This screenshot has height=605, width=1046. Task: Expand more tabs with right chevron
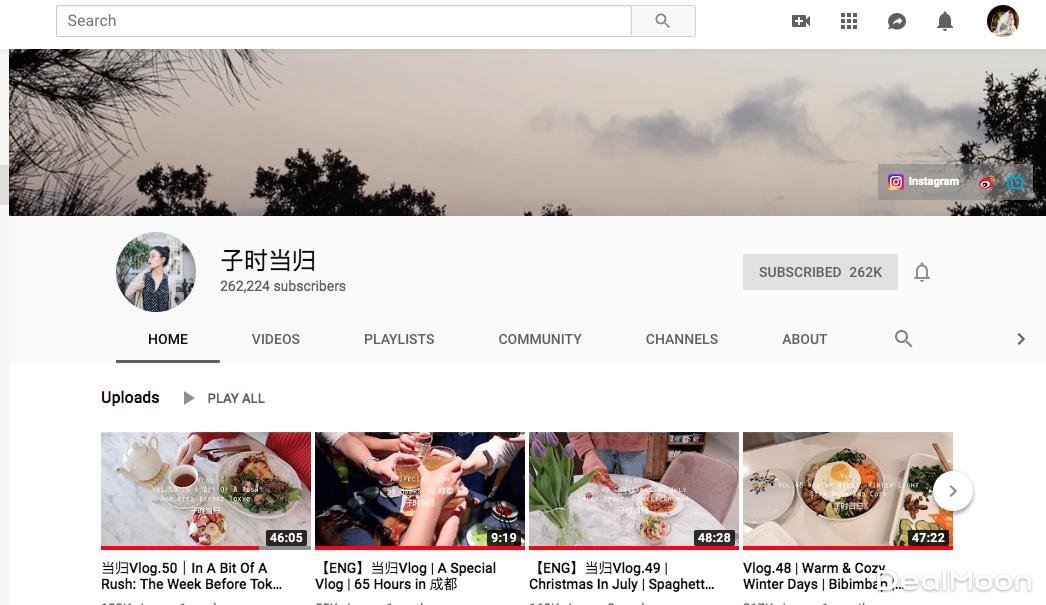tap(1020, 339)
